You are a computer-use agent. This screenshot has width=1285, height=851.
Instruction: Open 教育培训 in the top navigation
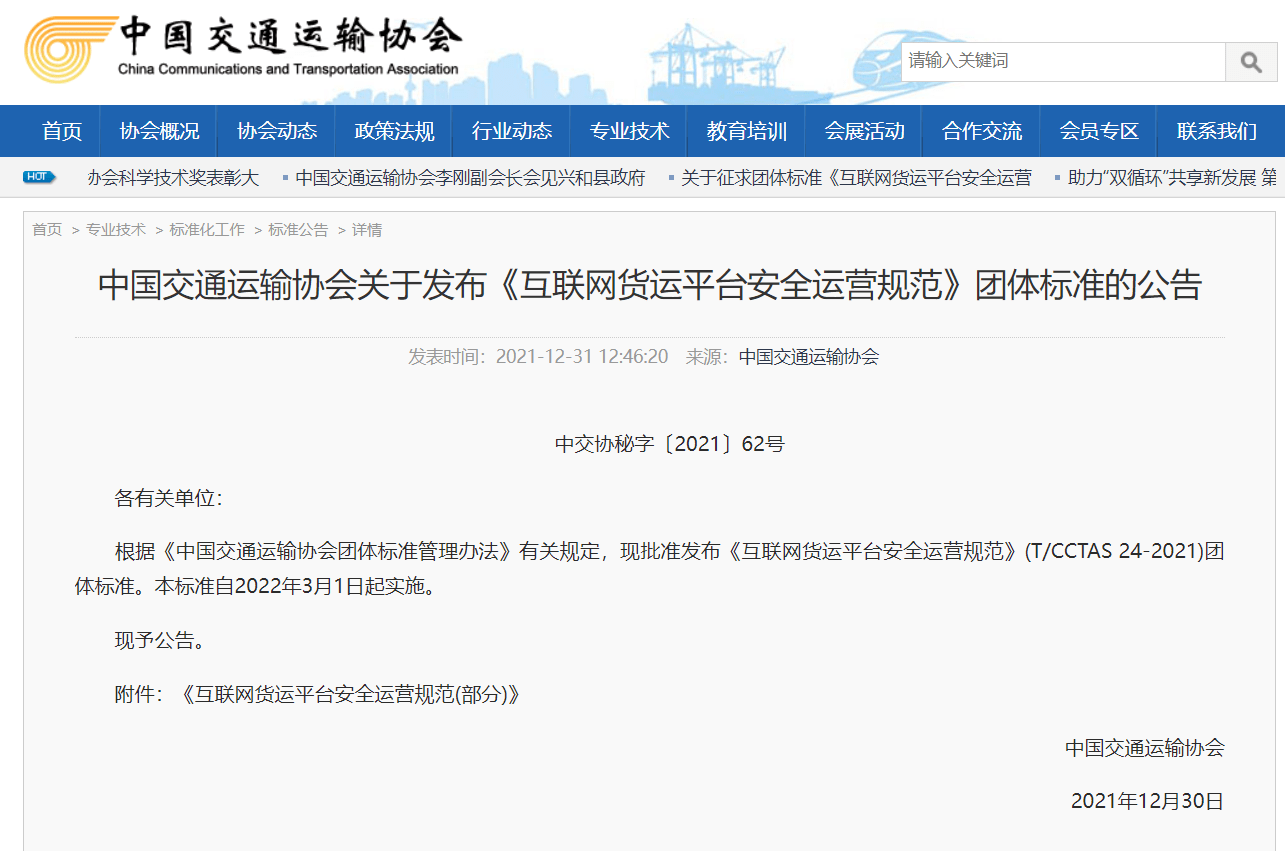(747, 131)
